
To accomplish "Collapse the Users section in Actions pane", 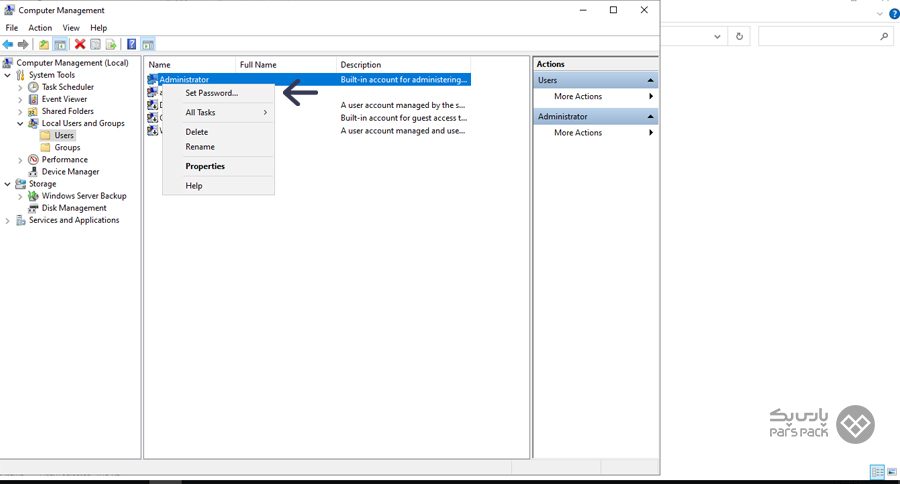I will click(650, 80).
